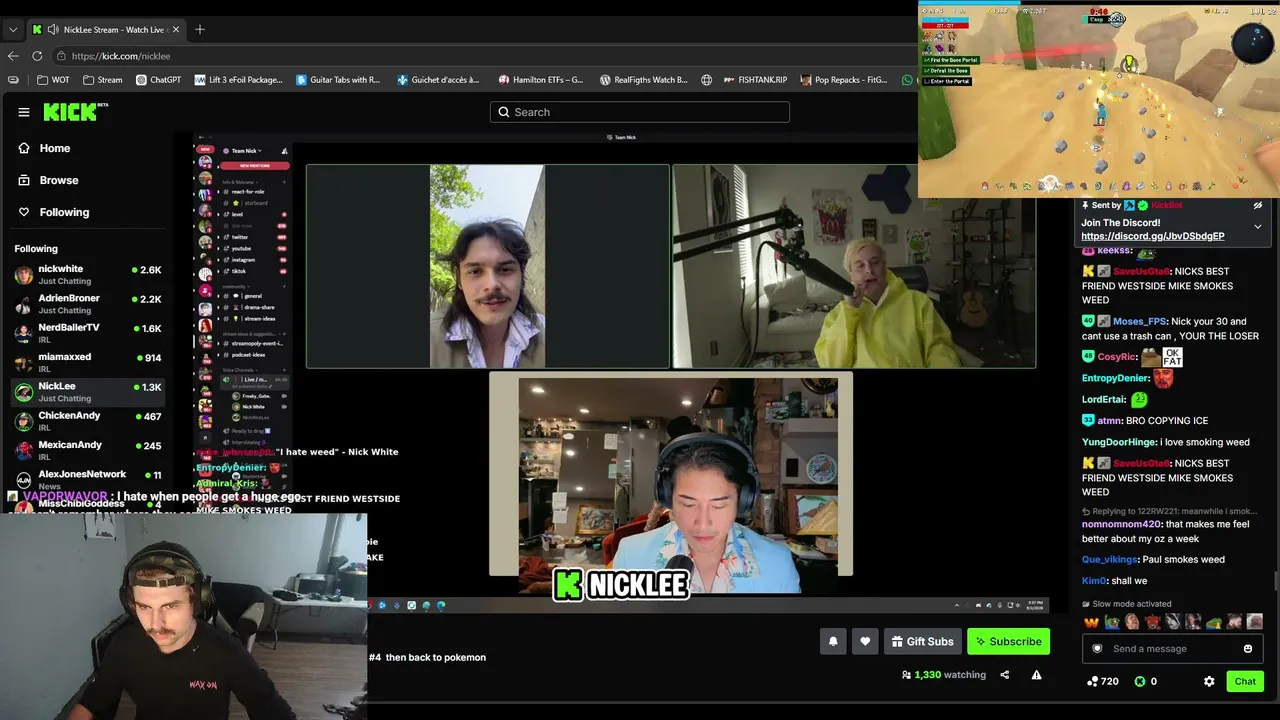Open Following in Kick sidebar
Viewport: 1280px width, 720px height.
click(x=54, y=212)
